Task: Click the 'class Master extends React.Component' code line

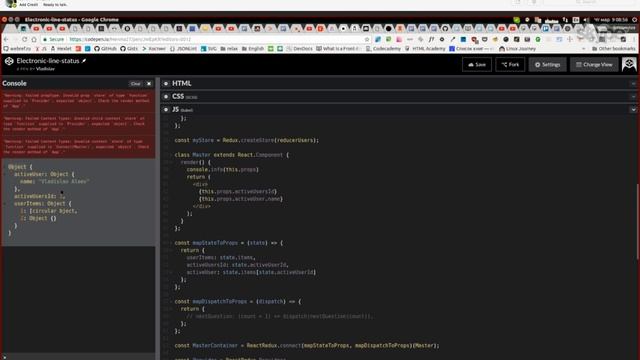Action: click(x=231, y=155)
